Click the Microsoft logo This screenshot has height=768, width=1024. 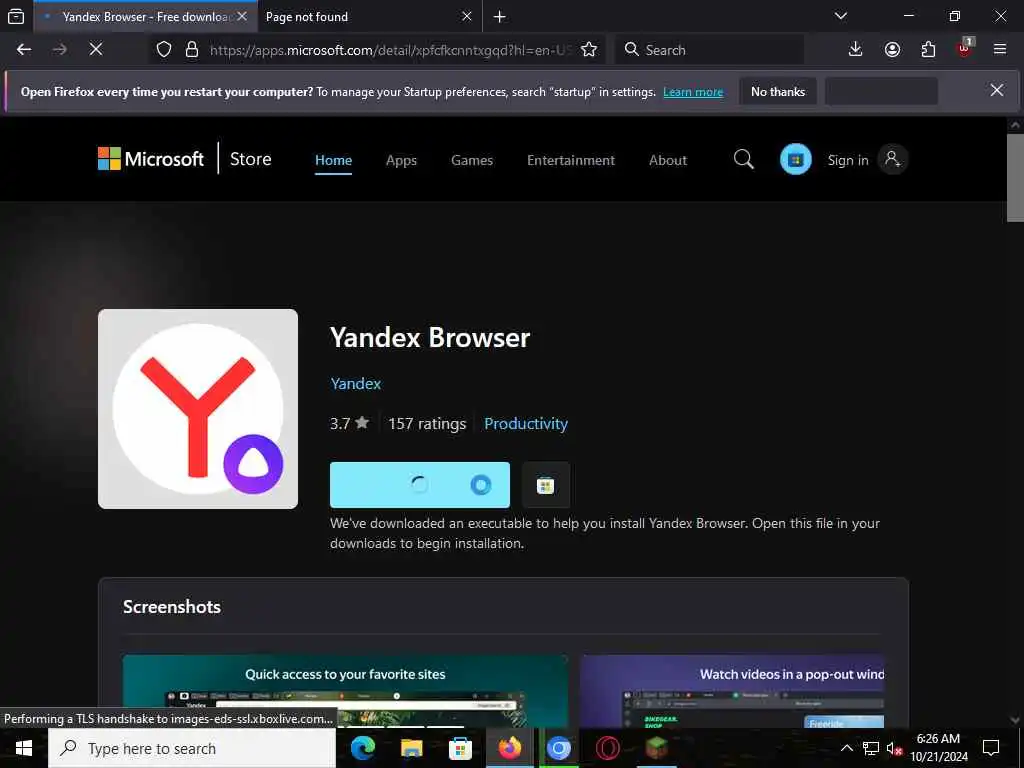coord(151,159)
